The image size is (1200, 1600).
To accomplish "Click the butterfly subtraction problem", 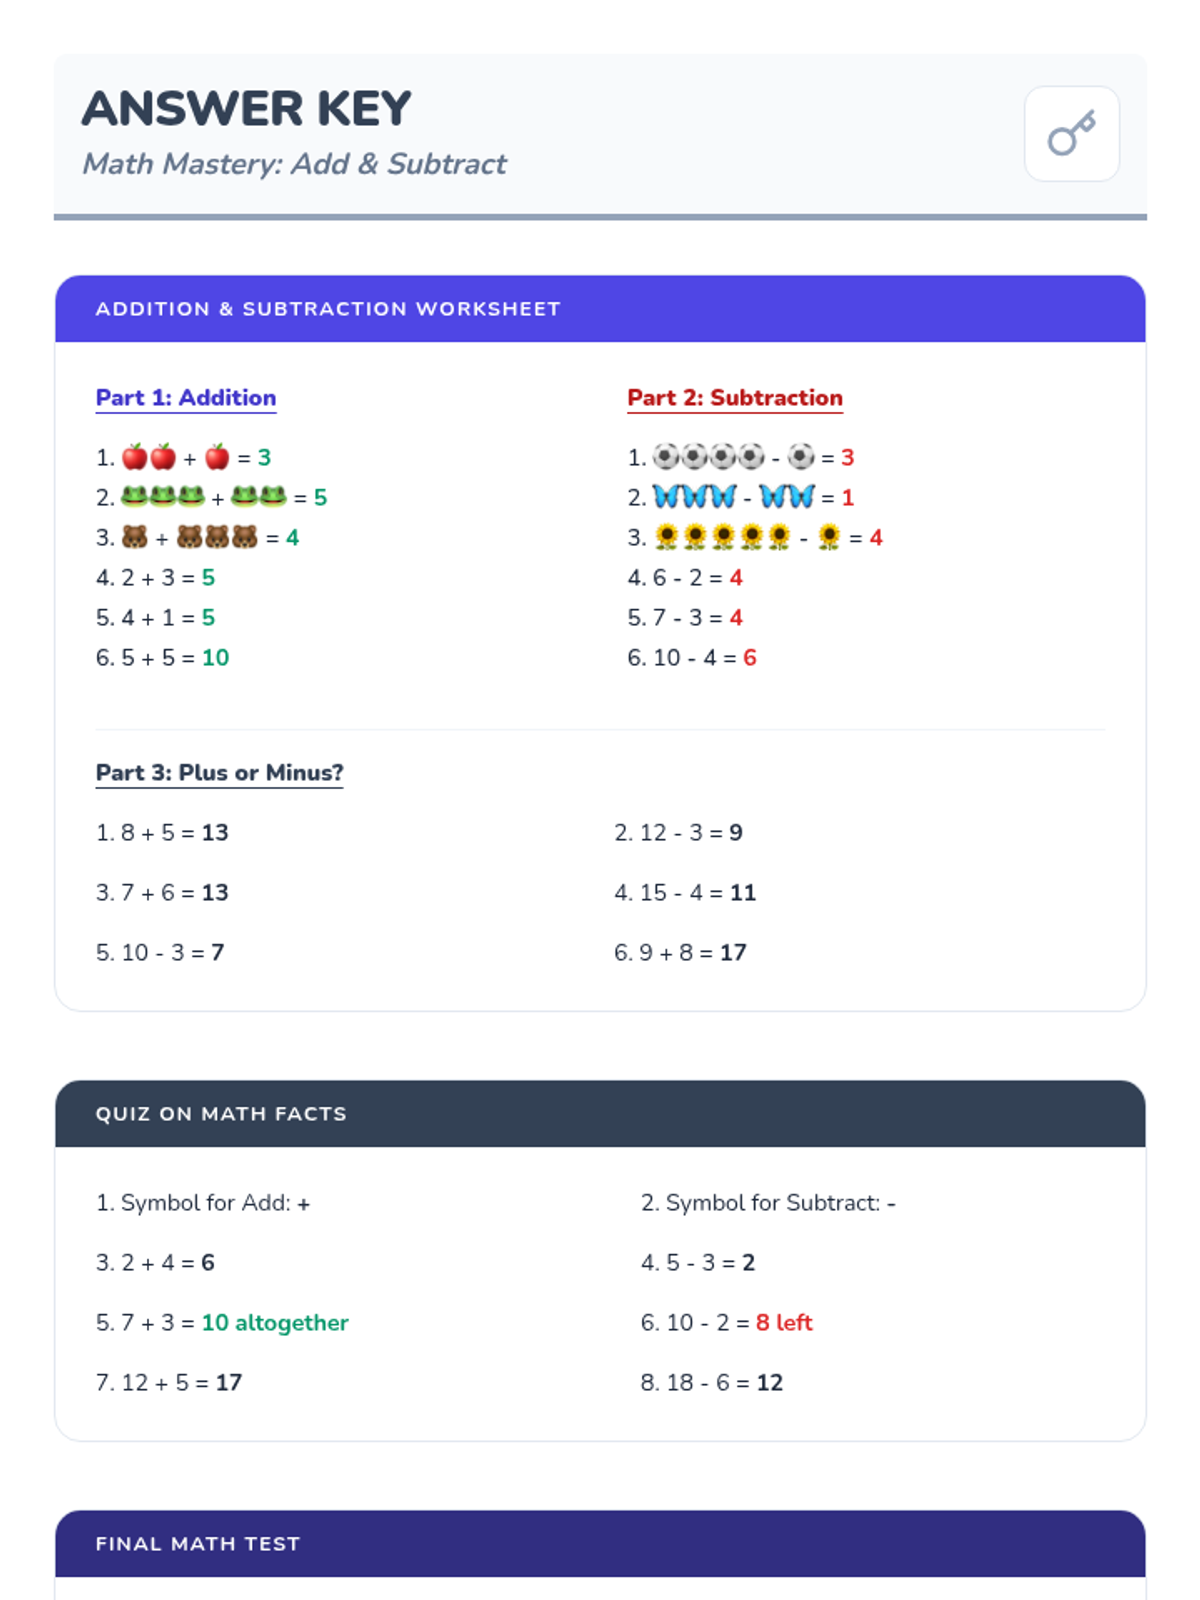I will tap(740, 498).
